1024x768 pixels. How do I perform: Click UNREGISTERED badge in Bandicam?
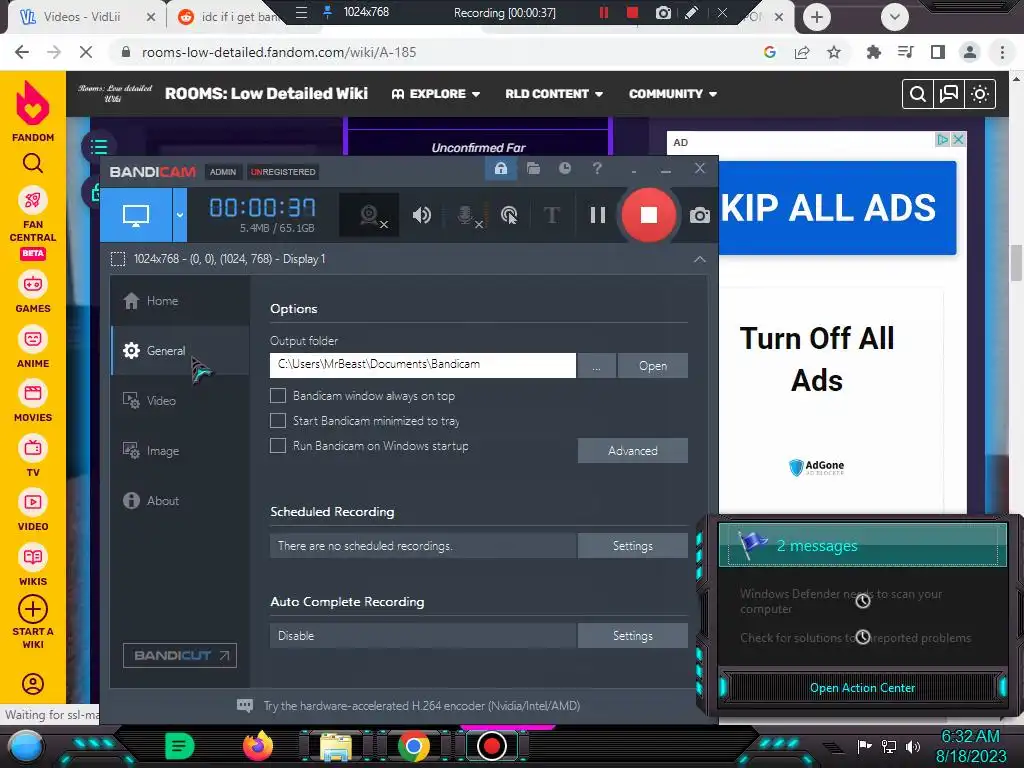[283, 172]
